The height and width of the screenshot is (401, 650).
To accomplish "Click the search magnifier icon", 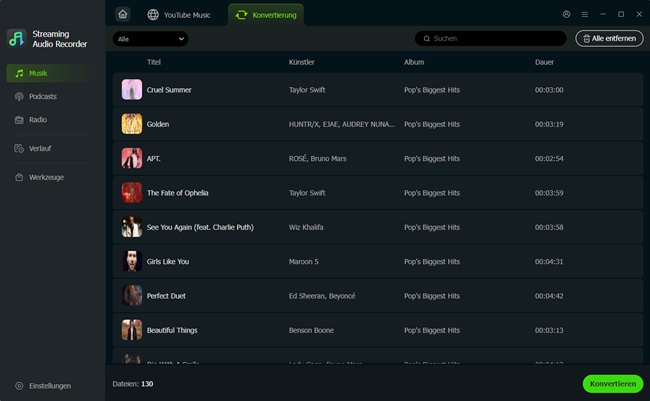I will [x=427, y=39].
